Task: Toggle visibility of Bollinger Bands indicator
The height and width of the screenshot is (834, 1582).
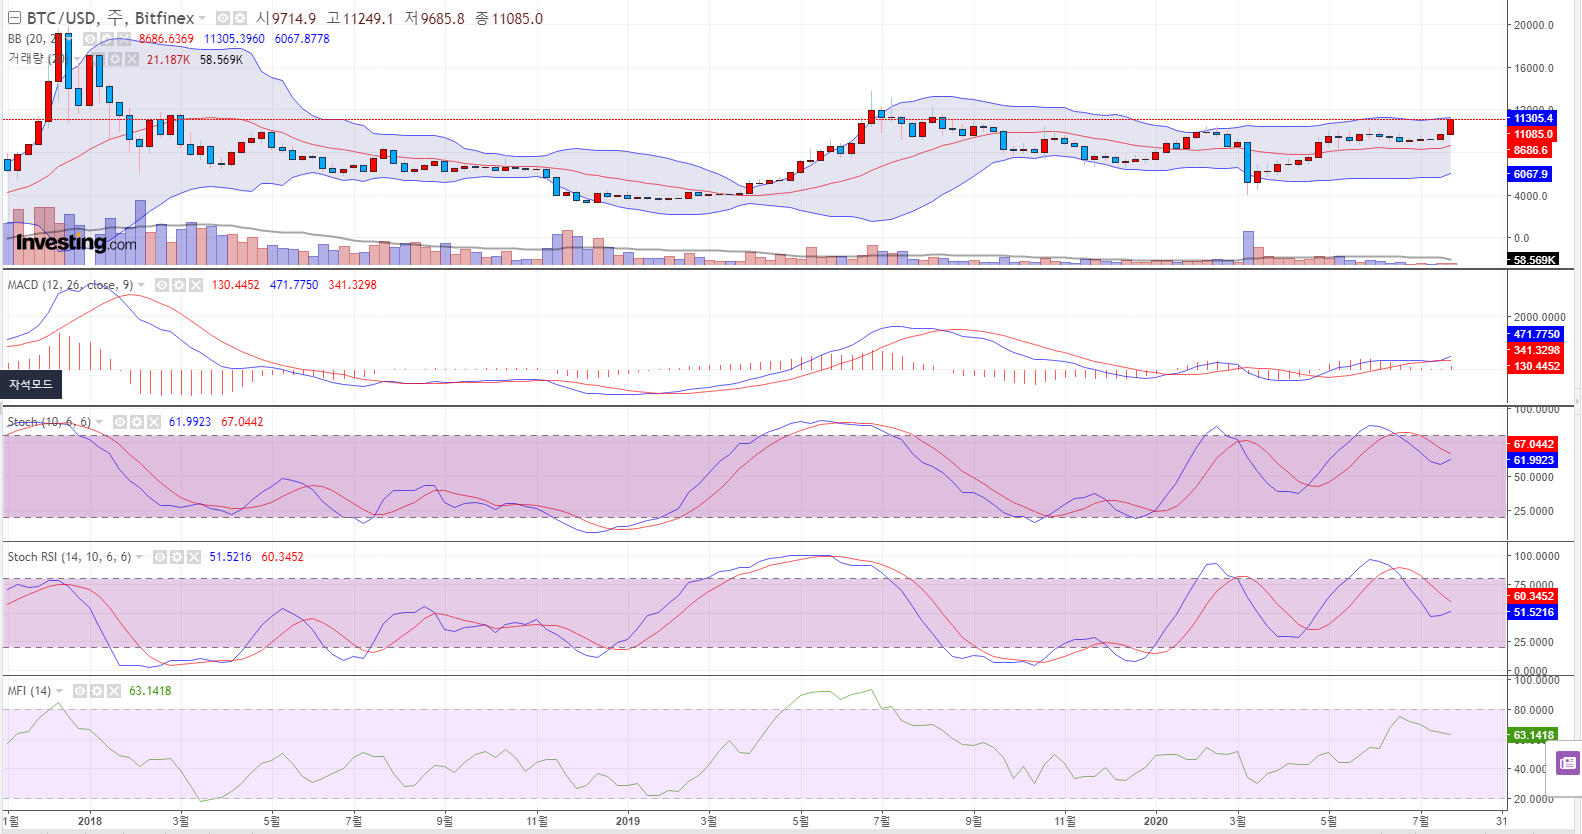Action: coord(90,39)
